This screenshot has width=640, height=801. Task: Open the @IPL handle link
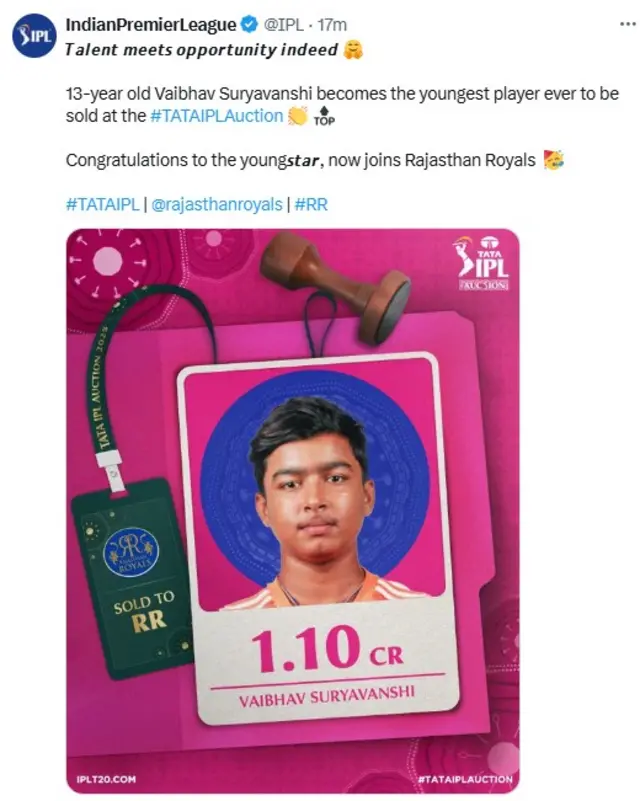pos(283,25)
